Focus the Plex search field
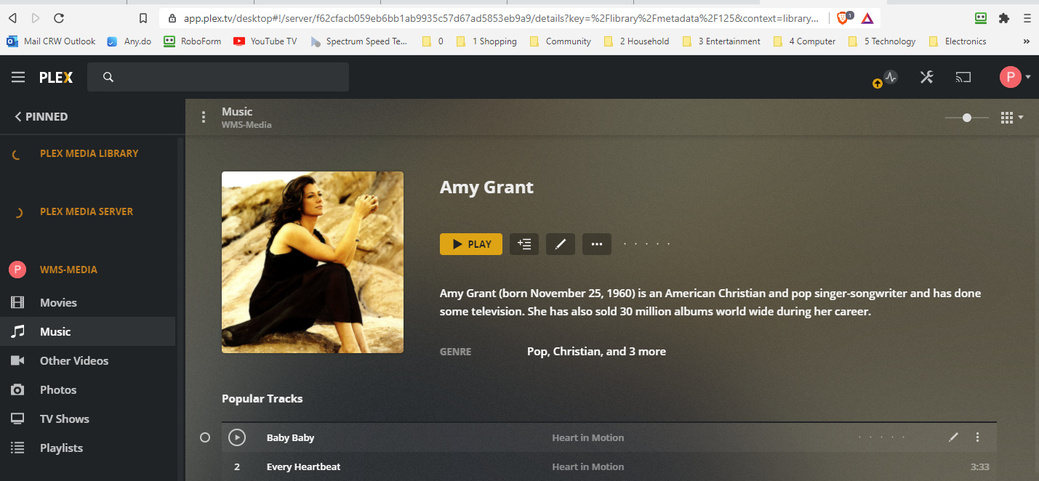1039x481 pixels. point(218,78)
